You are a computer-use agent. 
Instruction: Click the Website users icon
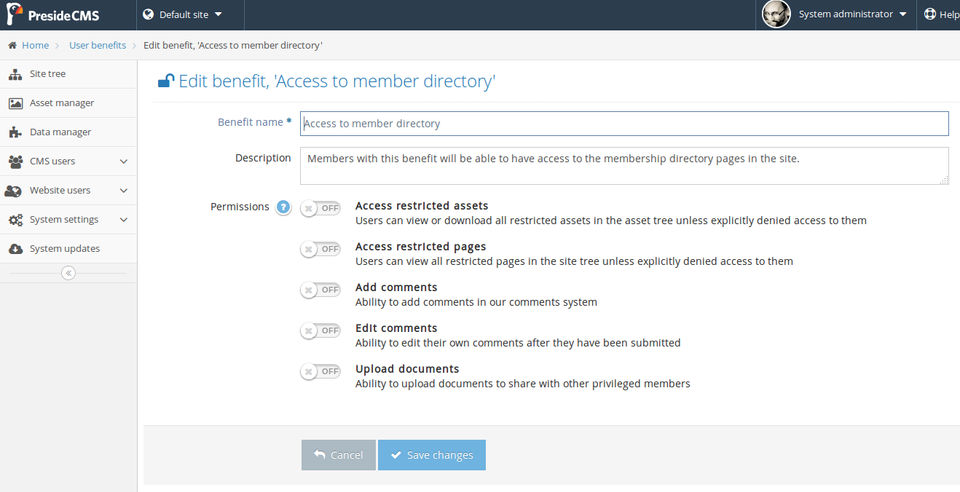pos(13,191)
